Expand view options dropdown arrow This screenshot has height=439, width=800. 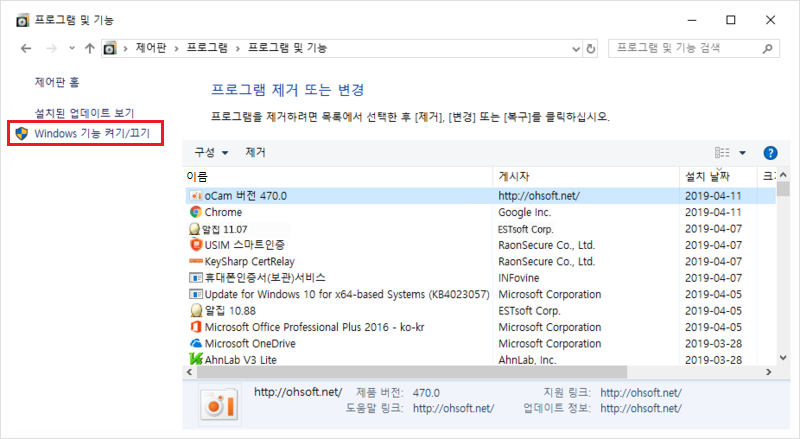[742, 153]
